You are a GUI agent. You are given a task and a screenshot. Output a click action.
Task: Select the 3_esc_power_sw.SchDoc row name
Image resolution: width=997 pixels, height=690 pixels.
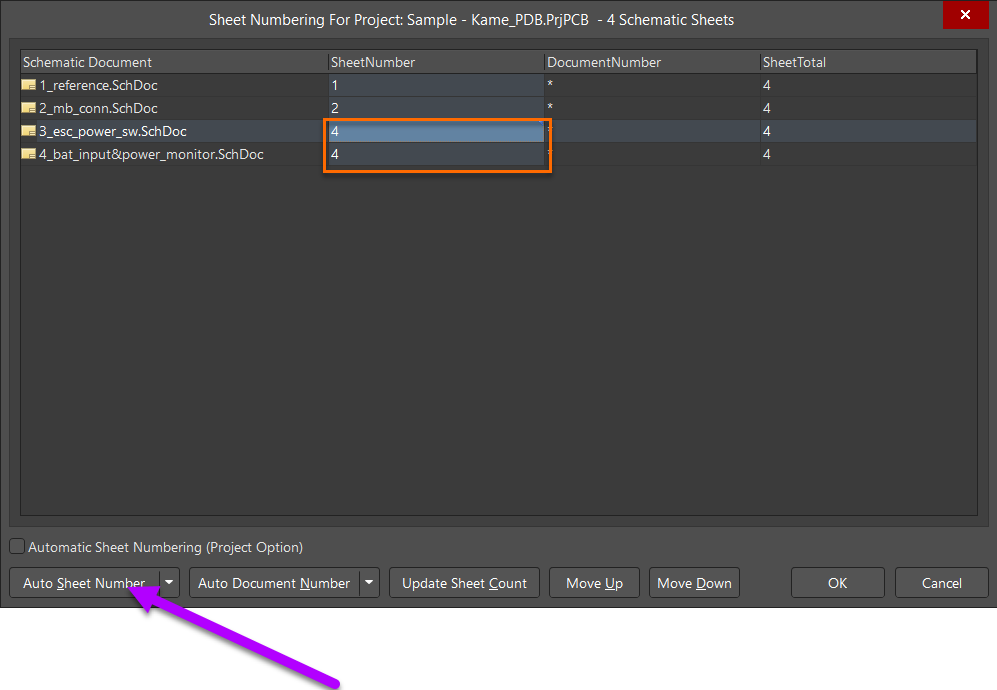click(113, 131)
